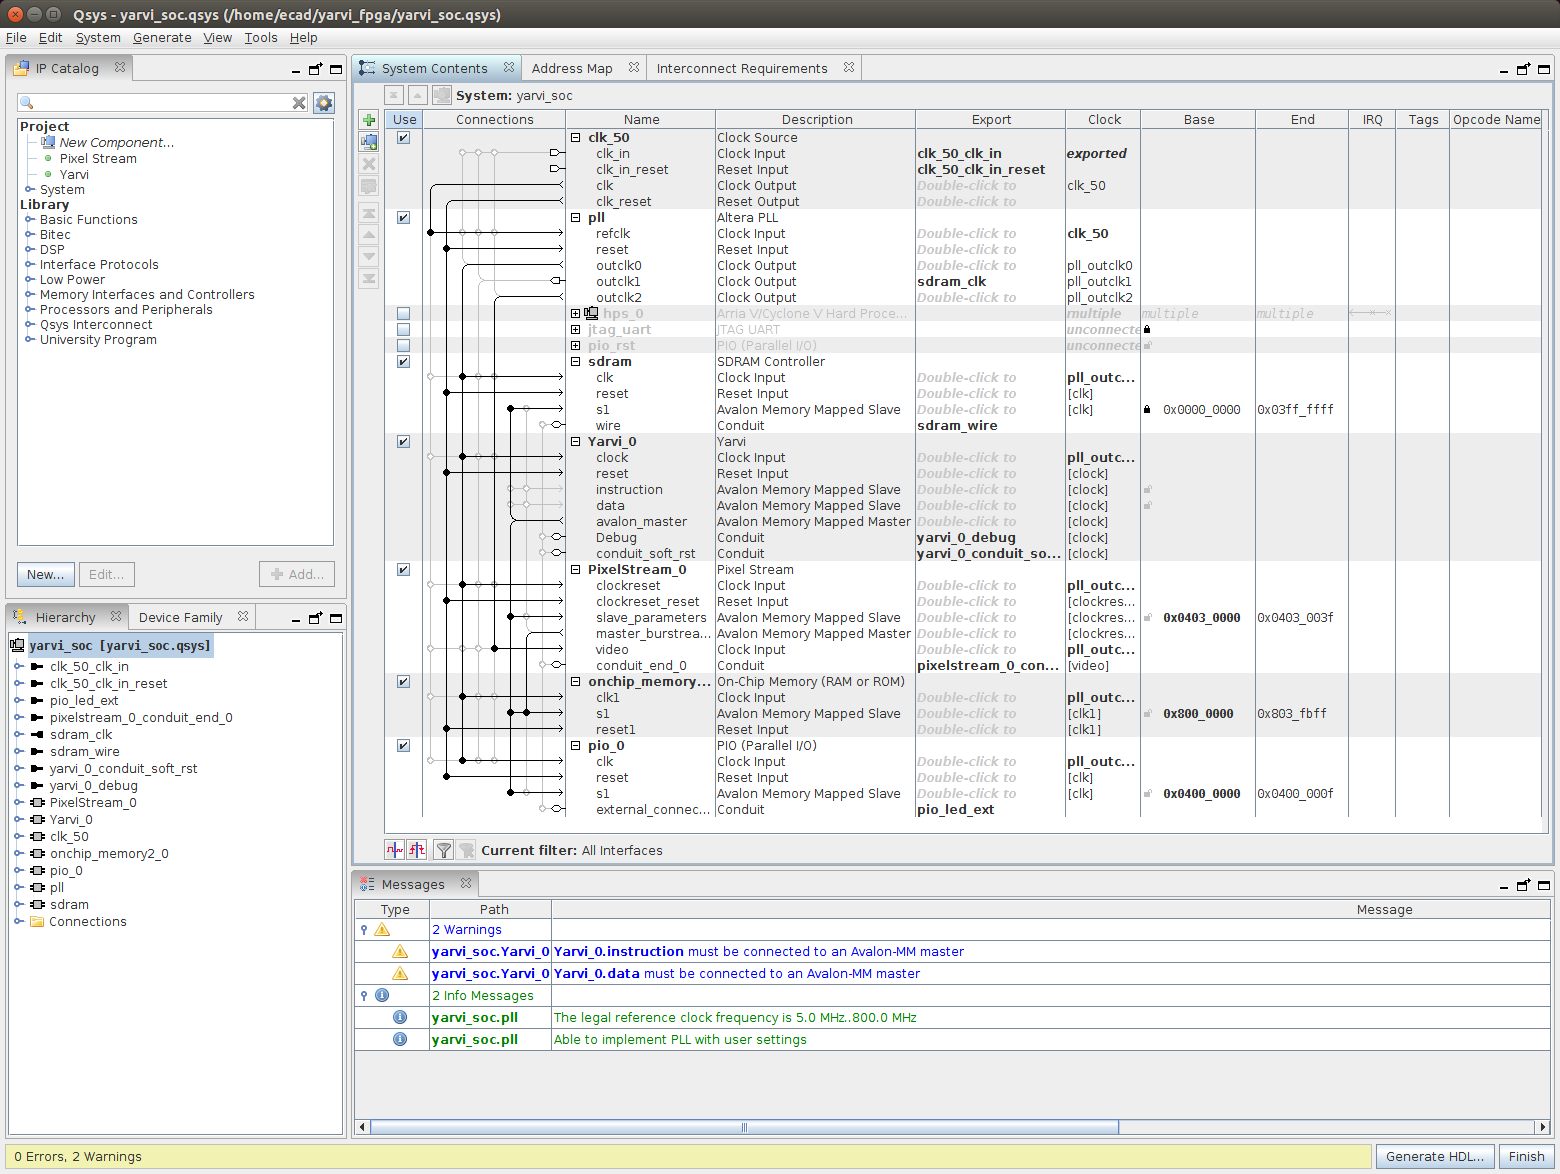Uncheck the Use checkbox for sdram

click(x=403, y=362)
